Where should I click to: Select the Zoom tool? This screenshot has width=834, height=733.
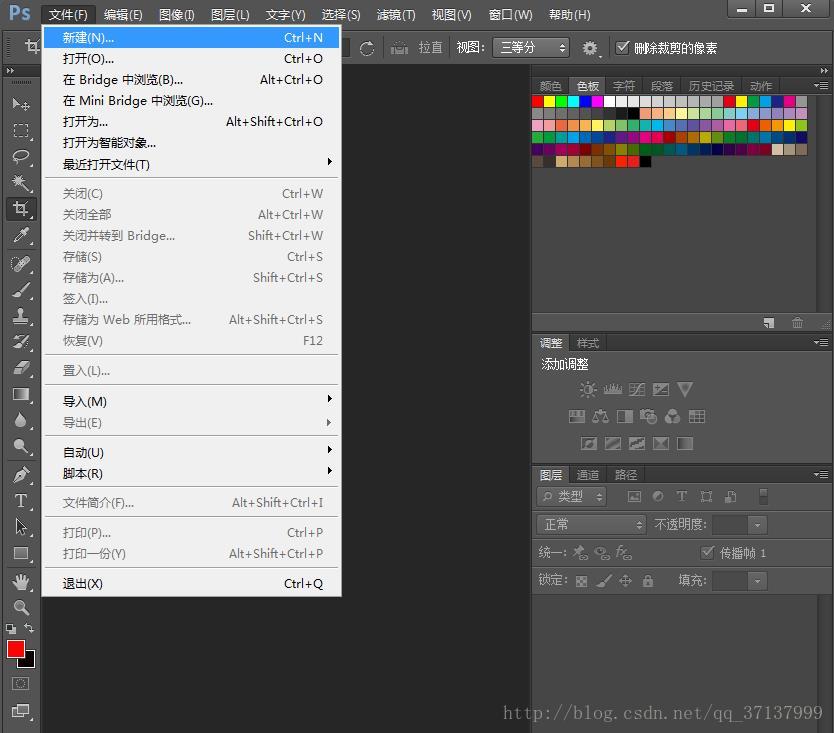tap(21, 607)
